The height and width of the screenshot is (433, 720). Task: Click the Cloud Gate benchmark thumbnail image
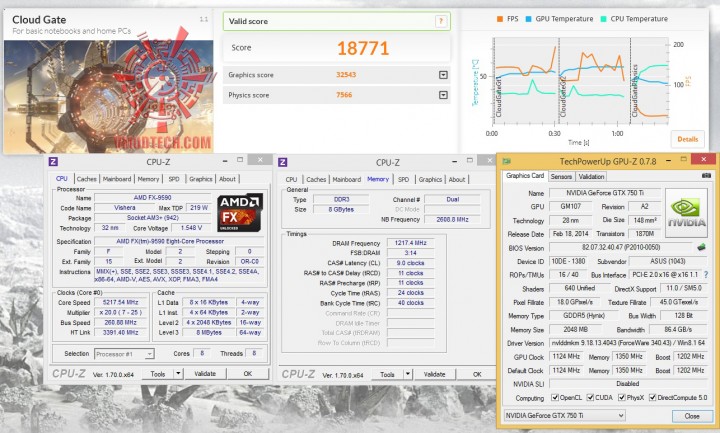[108, 96]
